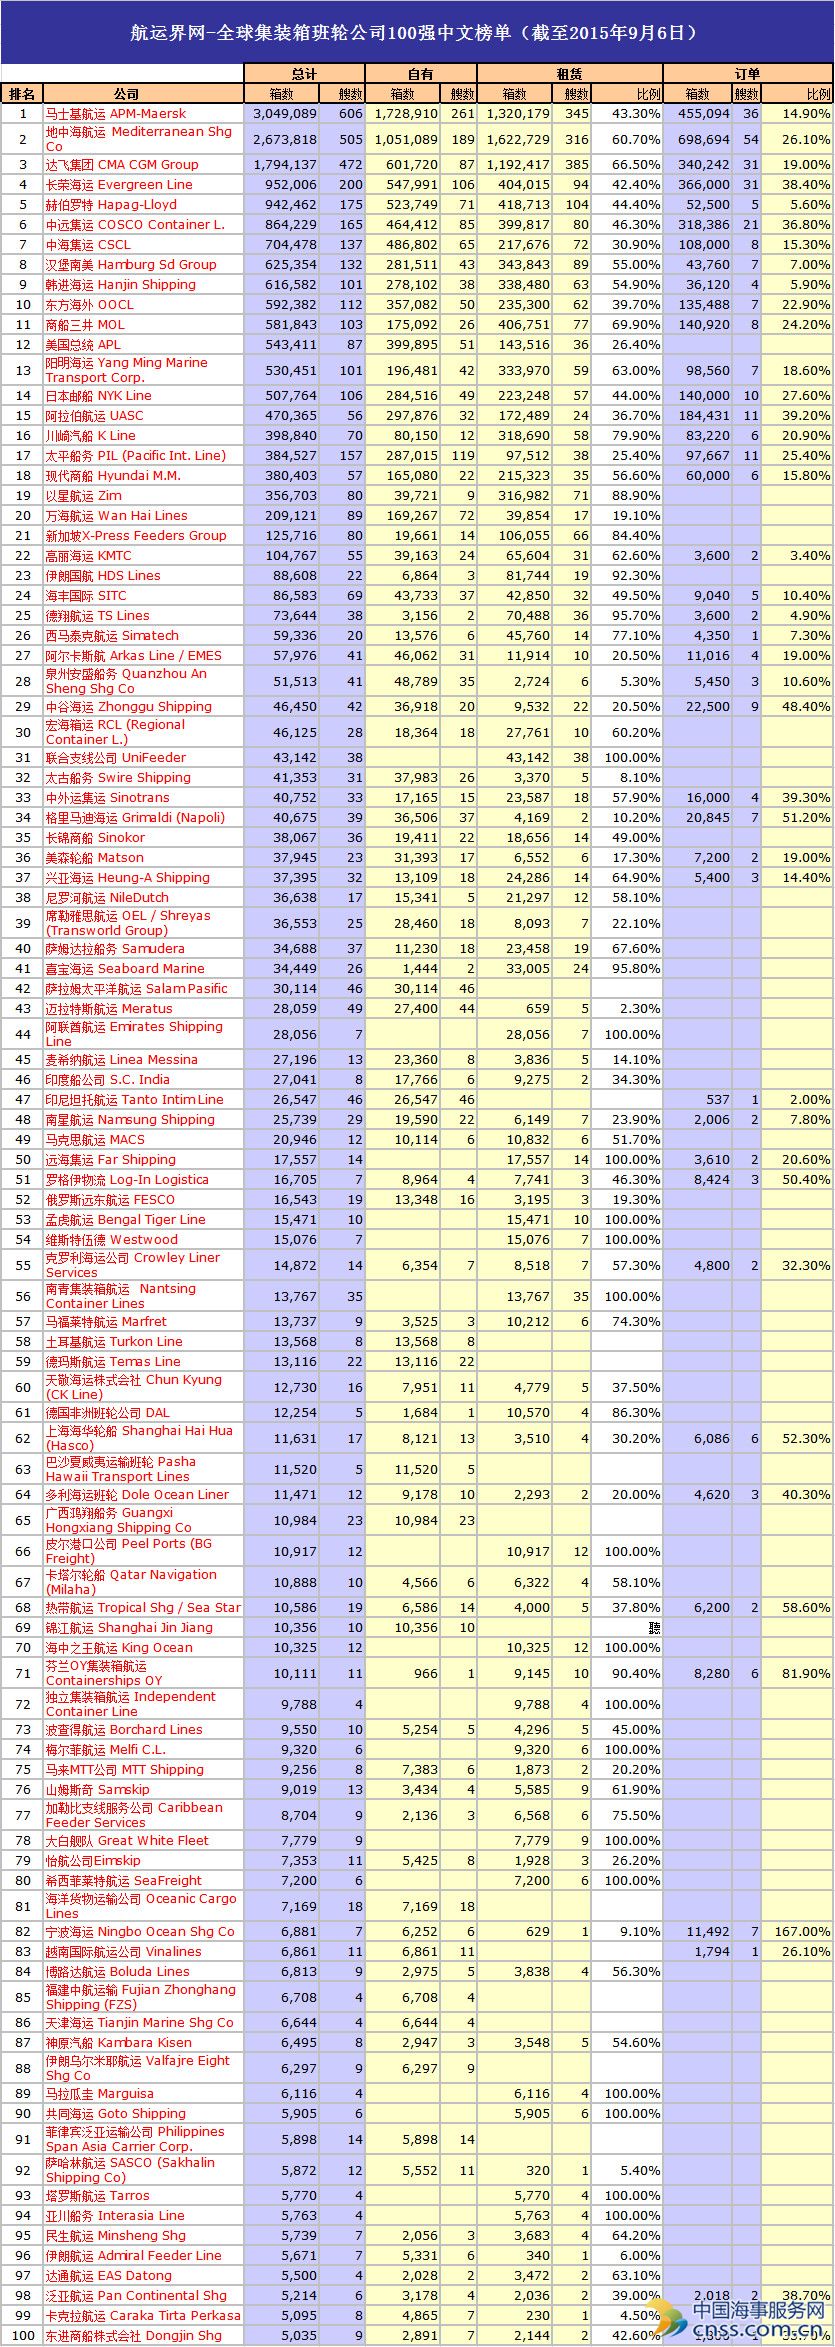Viewport: 835px width, 2347px height.
Task: Select 中外运集运 Sinotrans company cell
Action: 108,798
